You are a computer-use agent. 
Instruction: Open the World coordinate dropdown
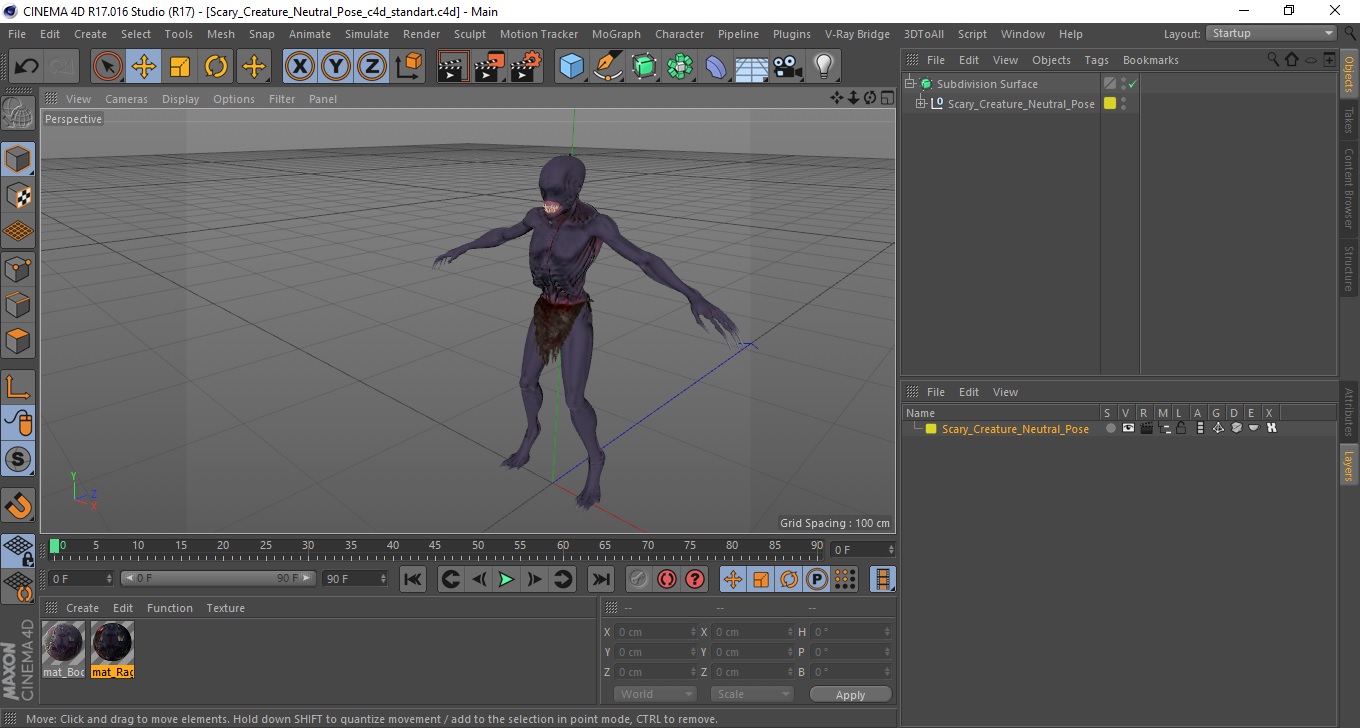655,694
